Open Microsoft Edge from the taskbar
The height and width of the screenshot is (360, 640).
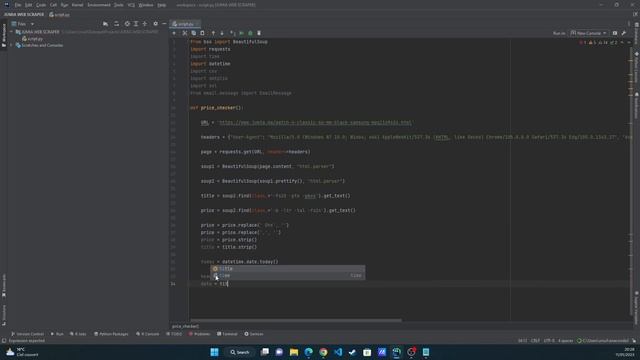coord(309,352)
